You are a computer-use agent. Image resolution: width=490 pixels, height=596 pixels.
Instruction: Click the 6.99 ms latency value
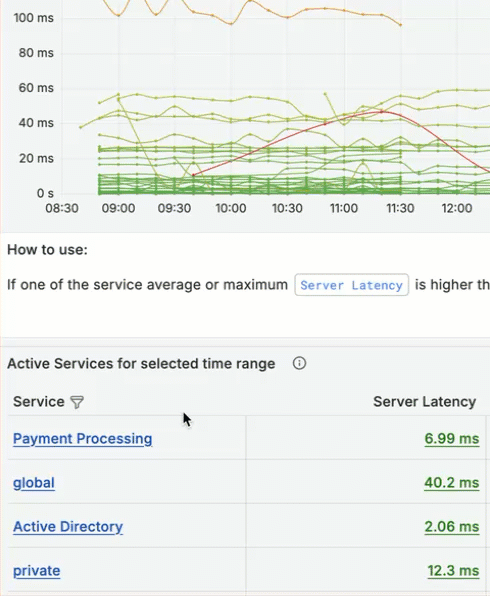(452, 439)
